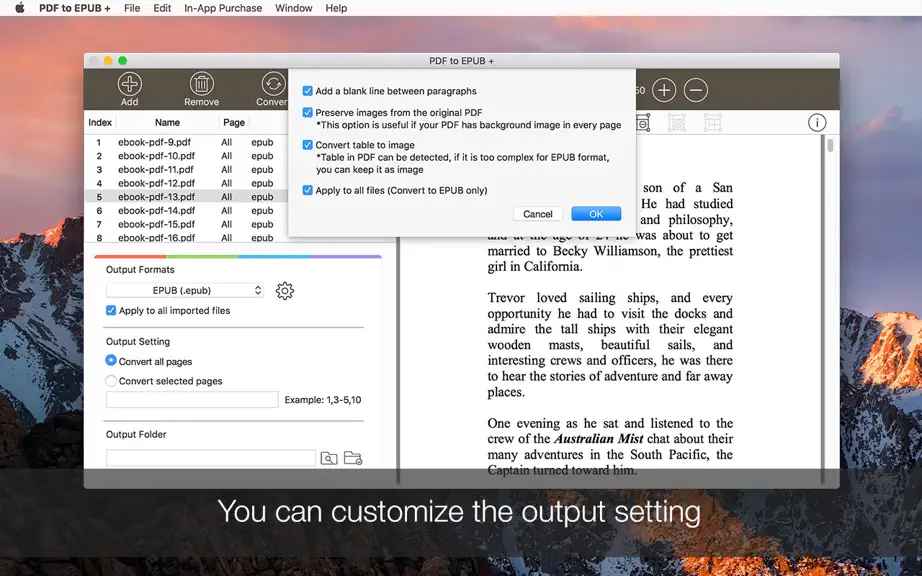Click the Cancel button in dialog
The height and width of the screenshot is (576, 922).
pos(537,214)
